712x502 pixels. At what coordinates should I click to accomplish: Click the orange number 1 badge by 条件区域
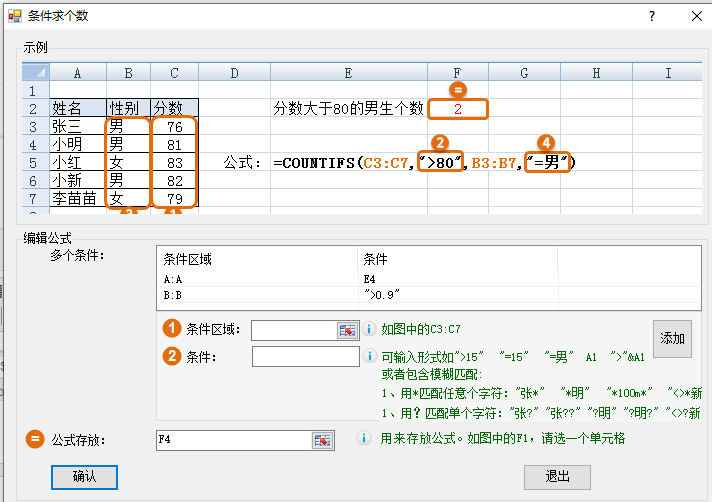click(171, 329)
